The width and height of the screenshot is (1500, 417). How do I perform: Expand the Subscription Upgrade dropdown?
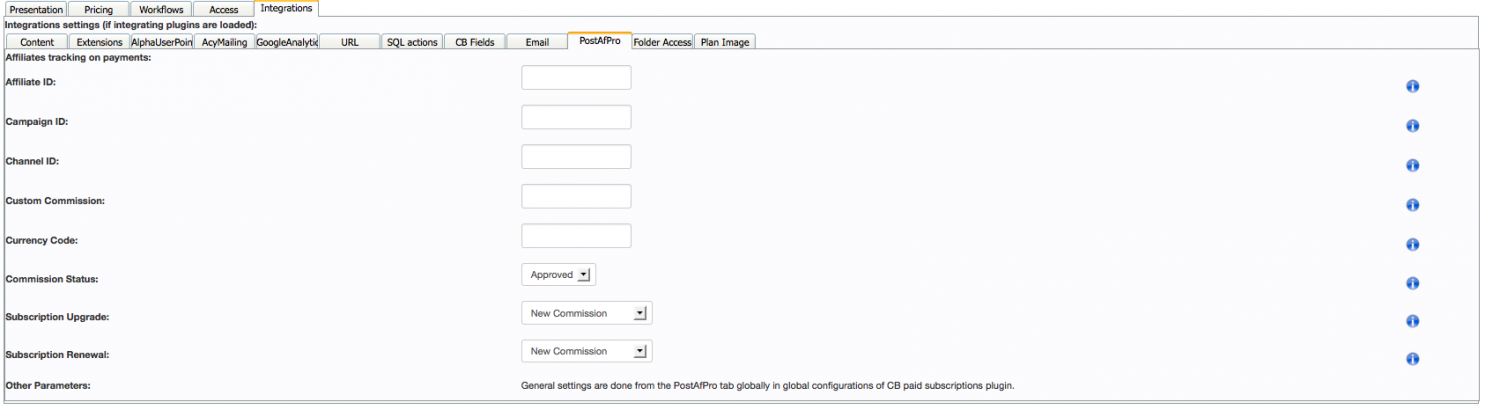(x=587, y=313)
